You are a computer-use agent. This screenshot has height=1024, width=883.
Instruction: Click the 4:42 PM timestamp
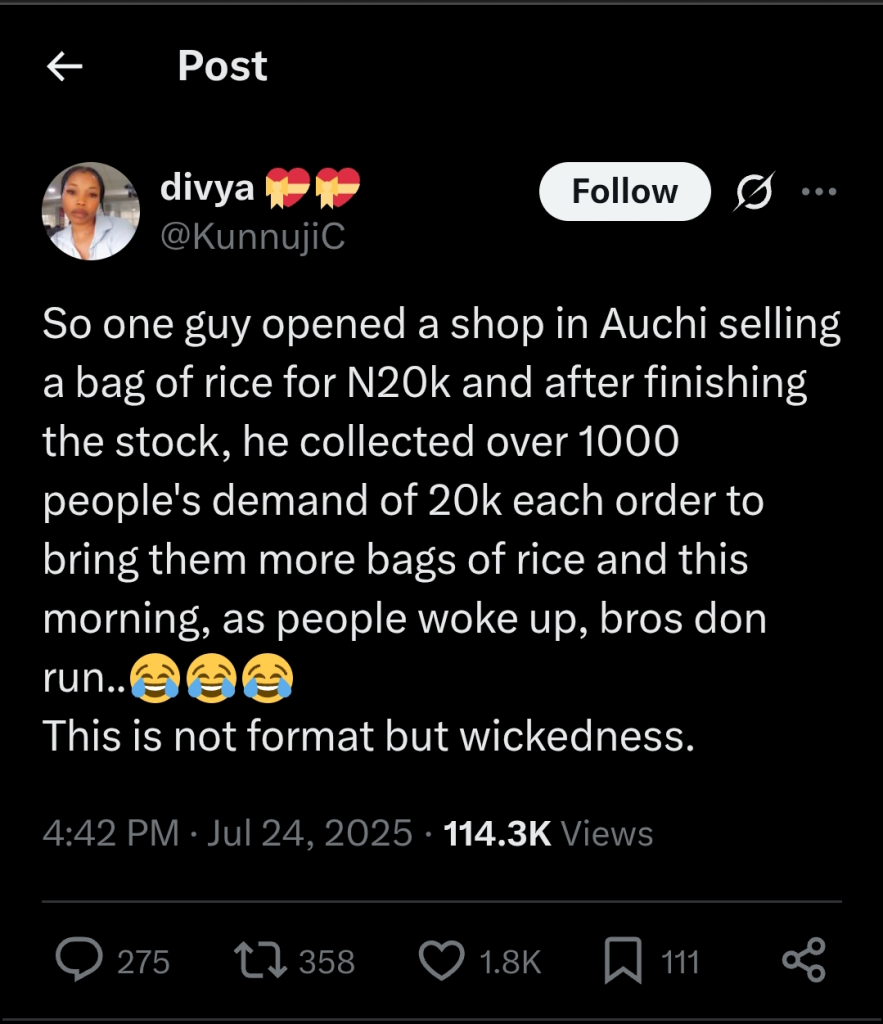[x=111, y=833]
